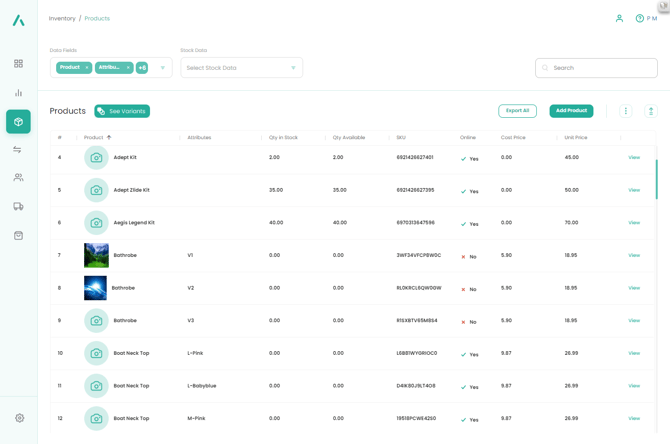The height and width of the screenshot is (444, 670).
Task: Open the transfers arrows icon in sidebar
Action: pyautogui.click(x=18, y=150)
